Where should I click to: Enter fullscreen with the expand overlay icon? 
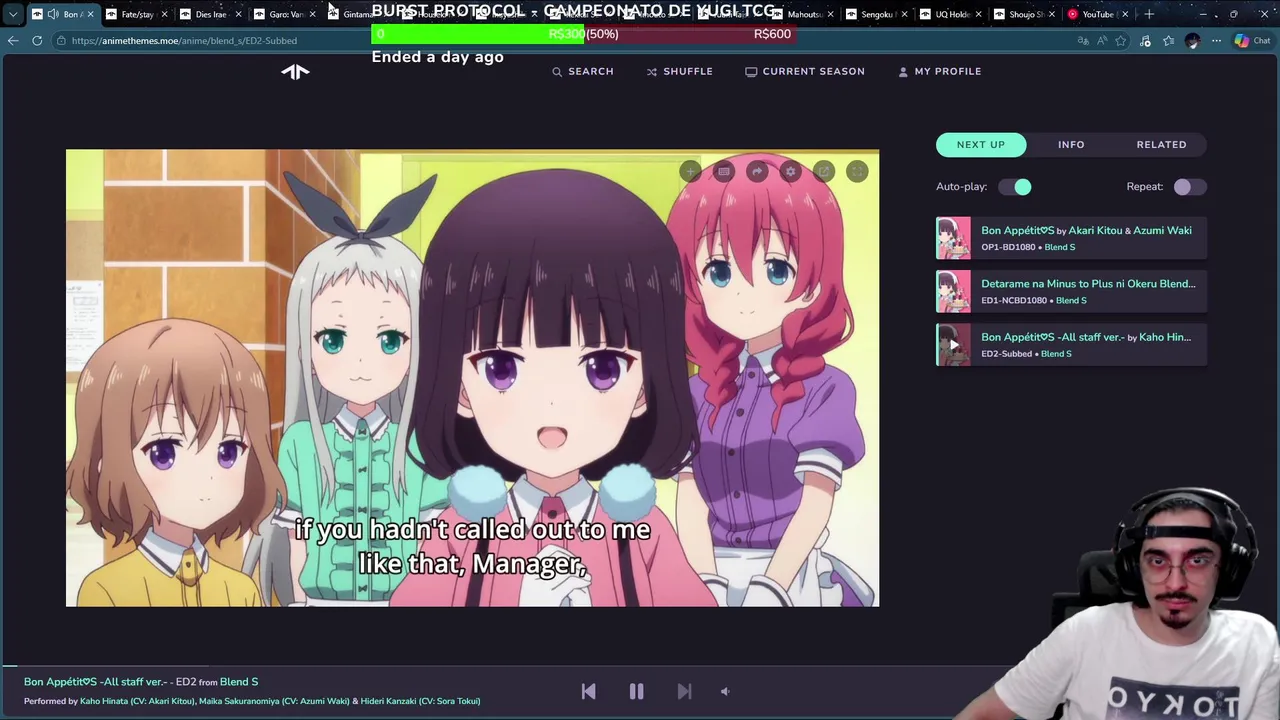[x=857, y=172]
